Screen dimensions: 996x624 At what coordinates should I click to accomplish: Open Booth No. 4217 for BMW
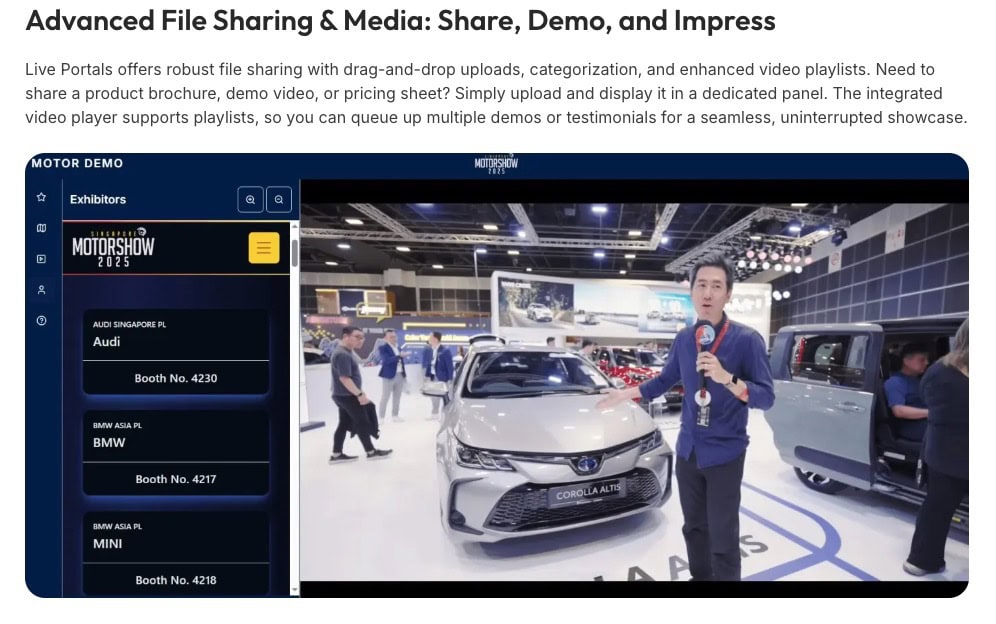coord(175,479)
